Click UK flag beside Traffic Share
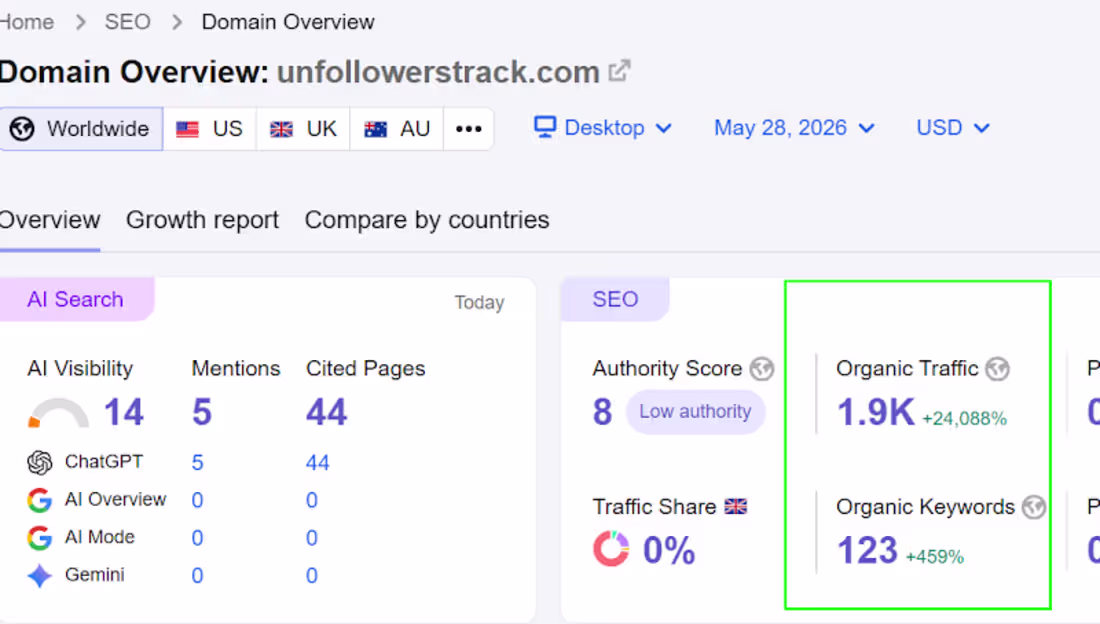This screenshot has height=624, width=1100. click(x=736, y=506)
